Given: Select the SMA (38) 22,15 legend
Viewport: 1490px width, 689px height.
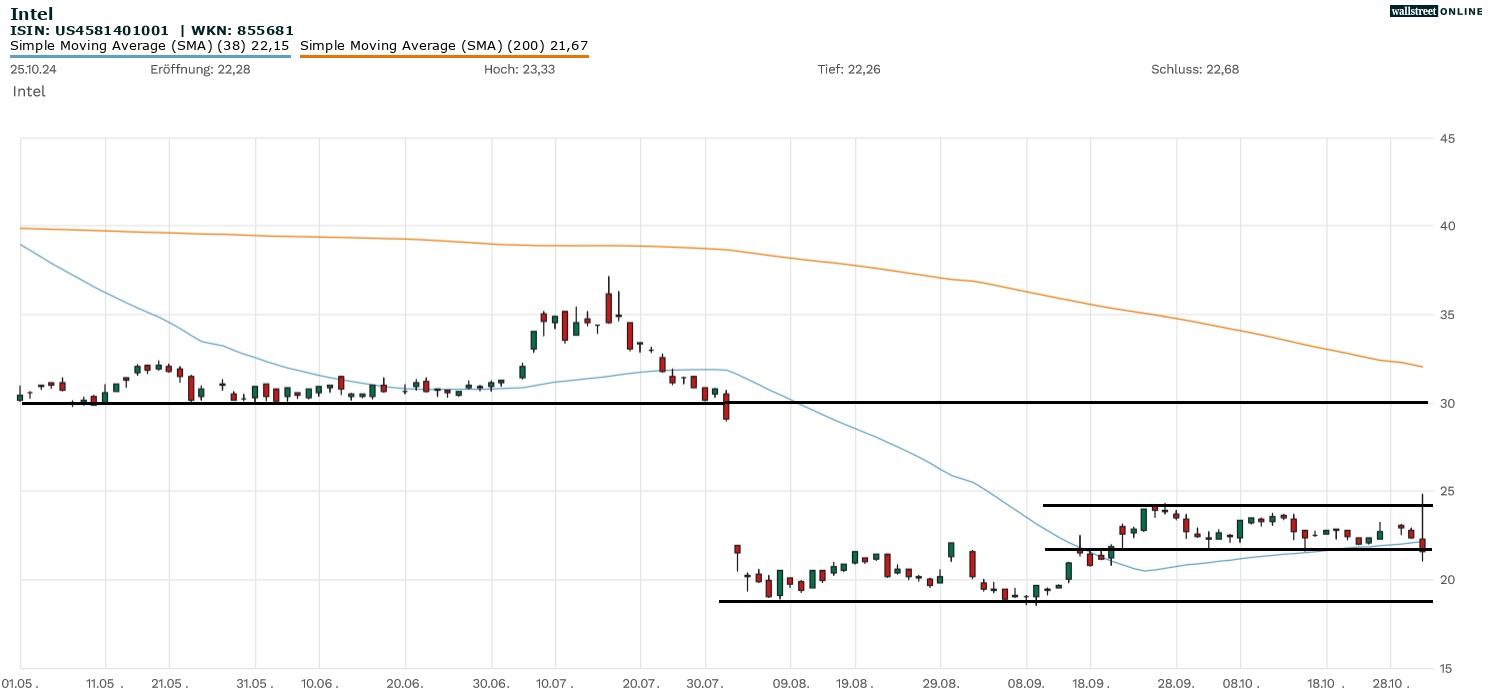Looking at the screenshot, I should (150, 45).
